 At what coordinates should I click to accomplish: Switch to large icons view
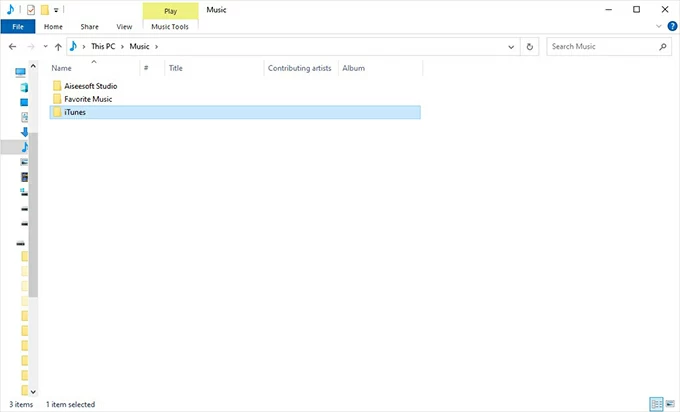[x=669, y=404]
